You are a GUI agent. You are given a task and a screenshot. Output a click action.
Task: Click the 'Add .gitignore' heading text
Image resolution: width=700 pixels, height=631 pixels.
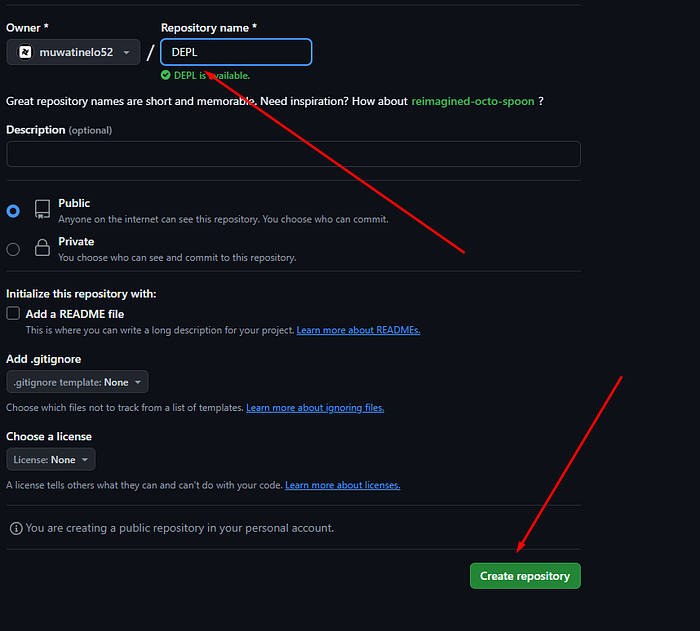(x=44, y=359)
